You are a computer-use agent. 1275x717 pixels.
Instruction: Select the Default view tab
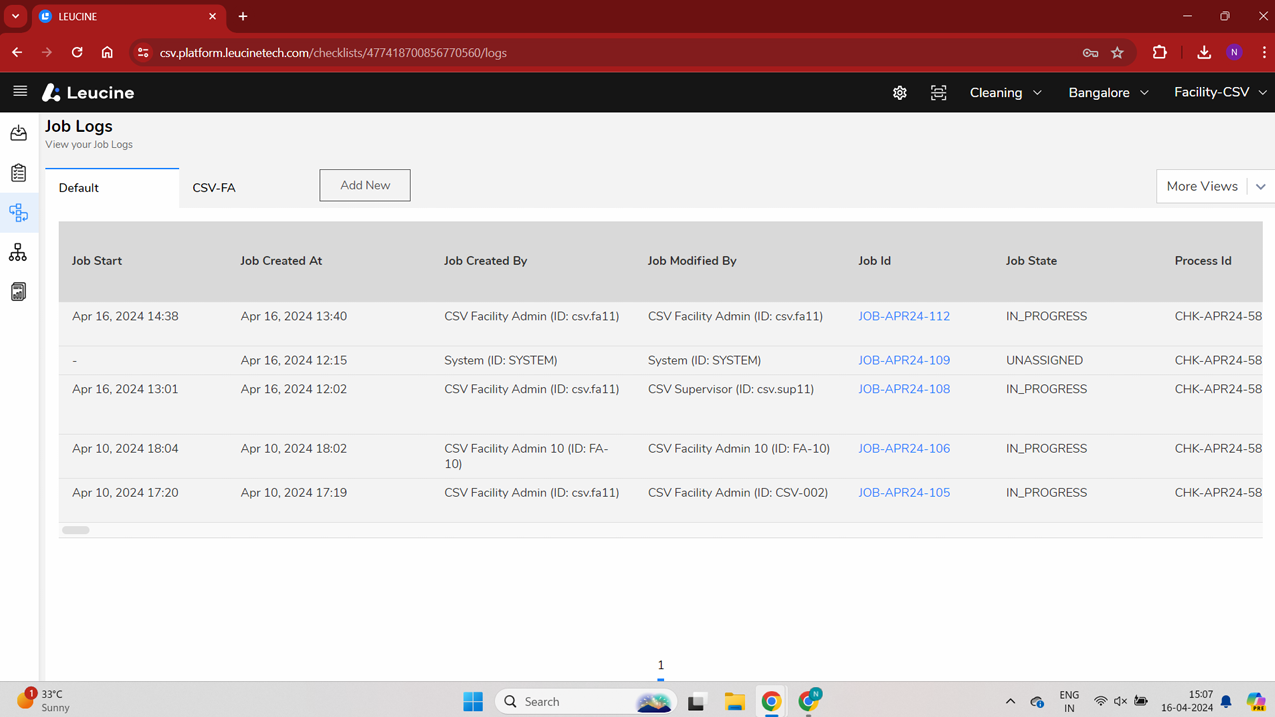pos(80,186)
